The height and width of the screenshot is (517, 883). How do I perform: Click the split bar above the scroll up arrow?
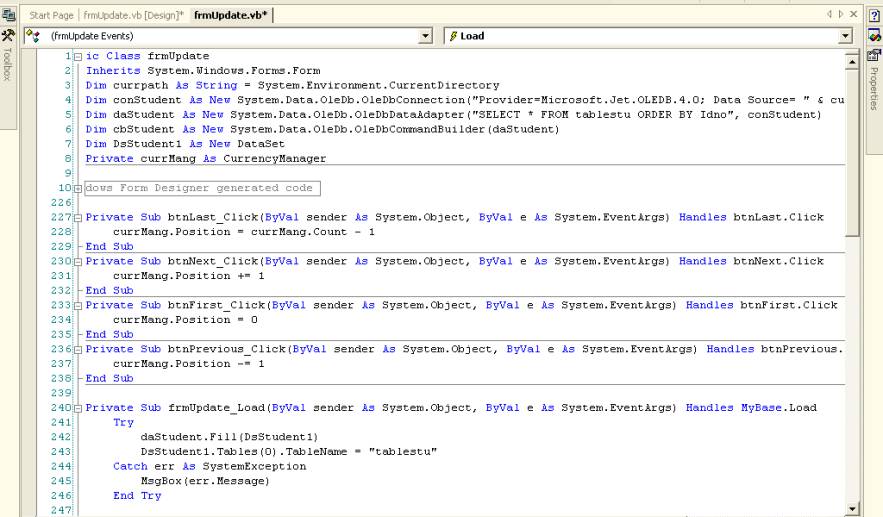pyautogui.click(x=851, y=52)
